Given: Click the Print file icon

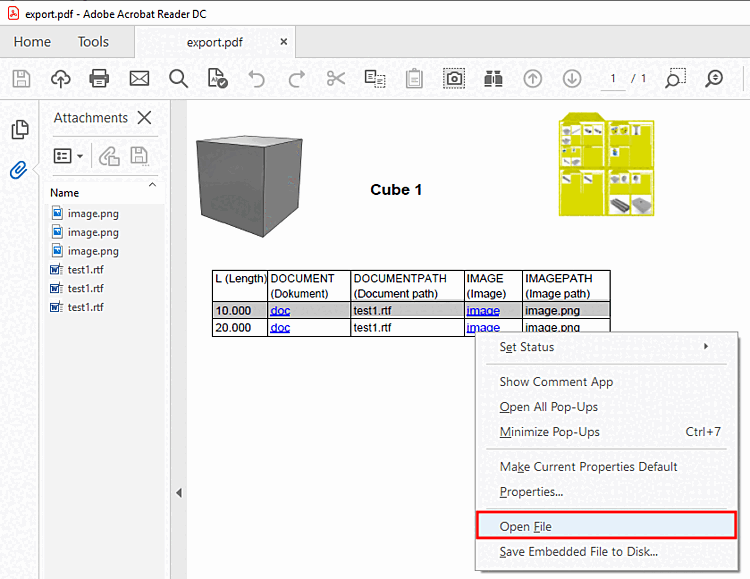Looking at the screenshot, I should [99, 78].
